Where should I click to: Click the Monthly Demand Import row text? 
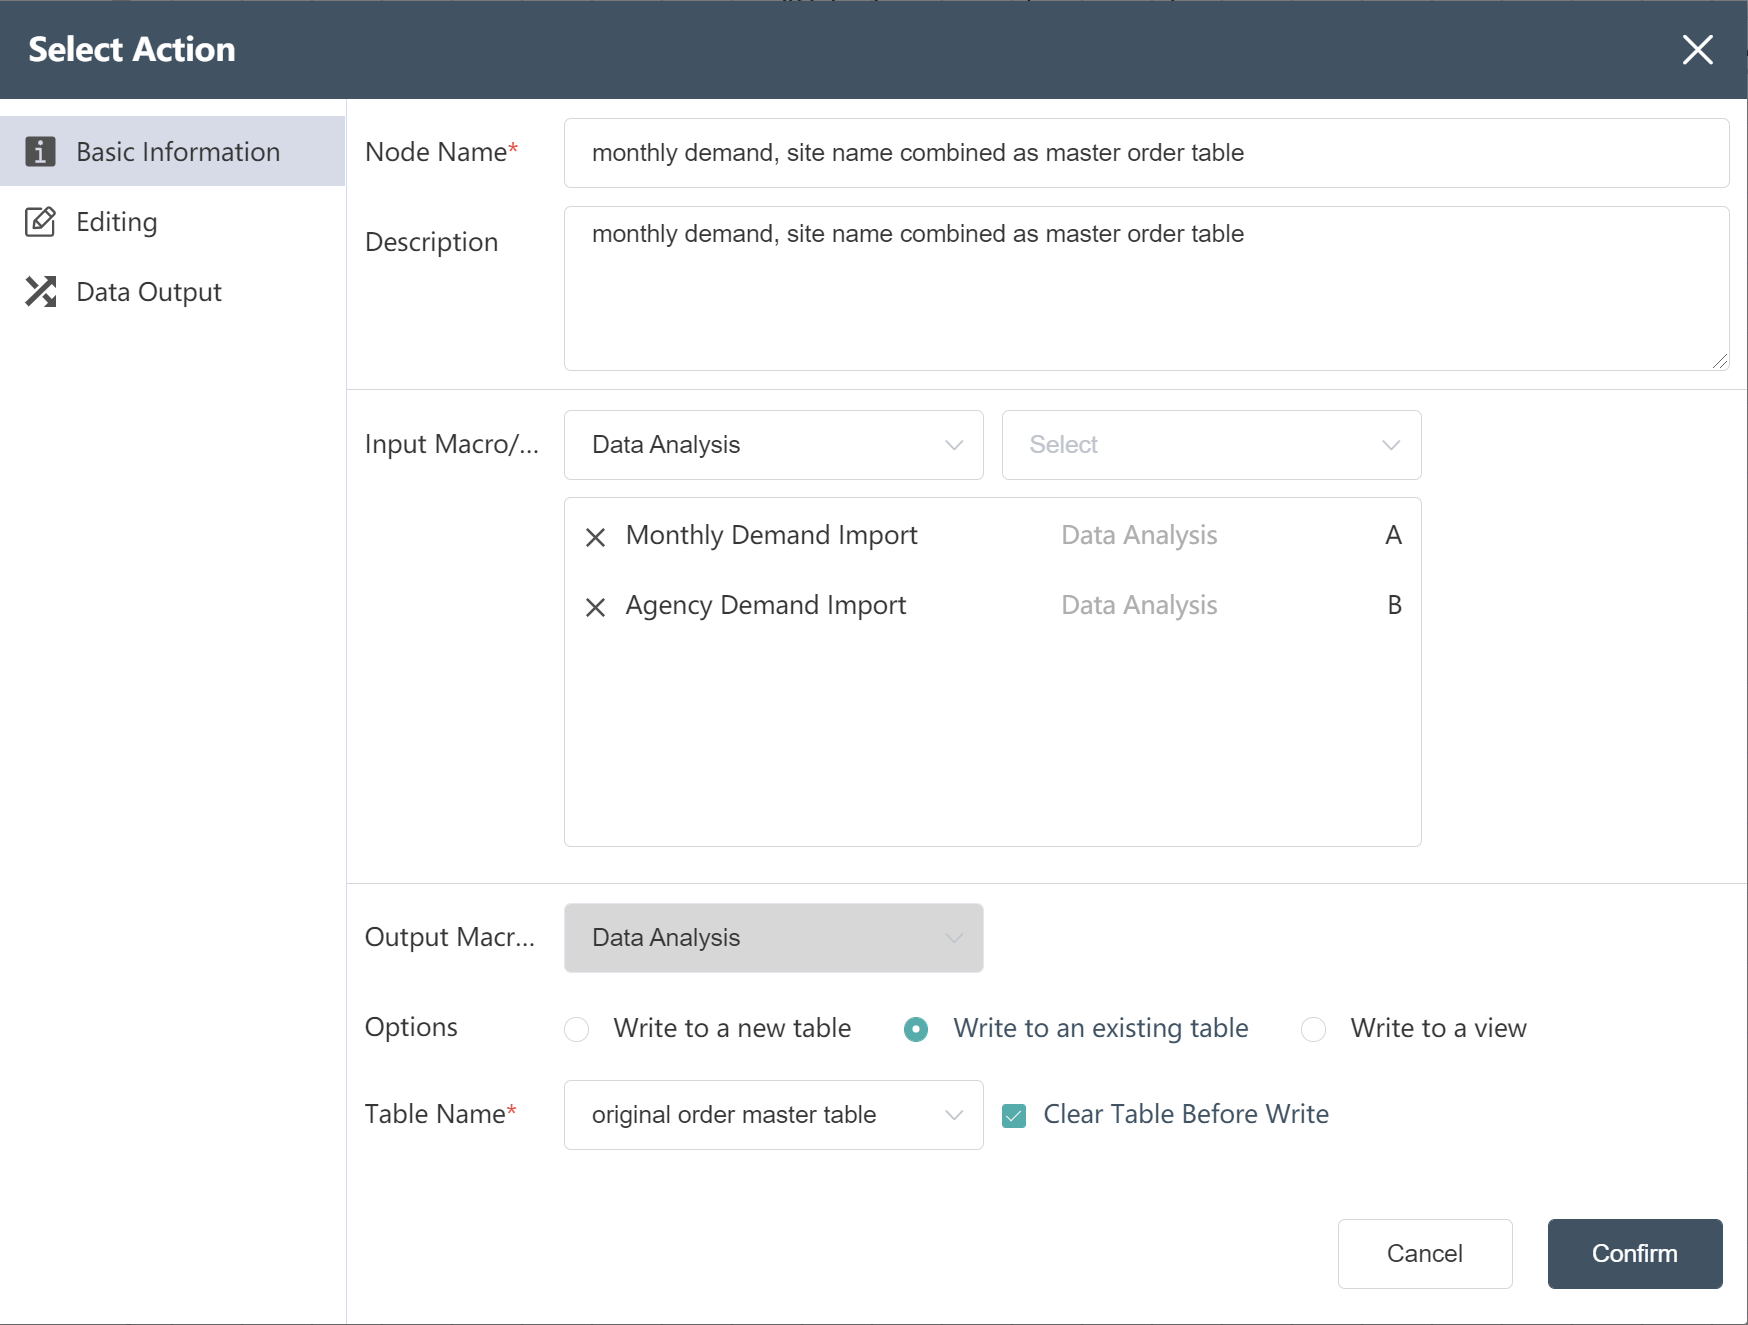[x=771, y=535]
